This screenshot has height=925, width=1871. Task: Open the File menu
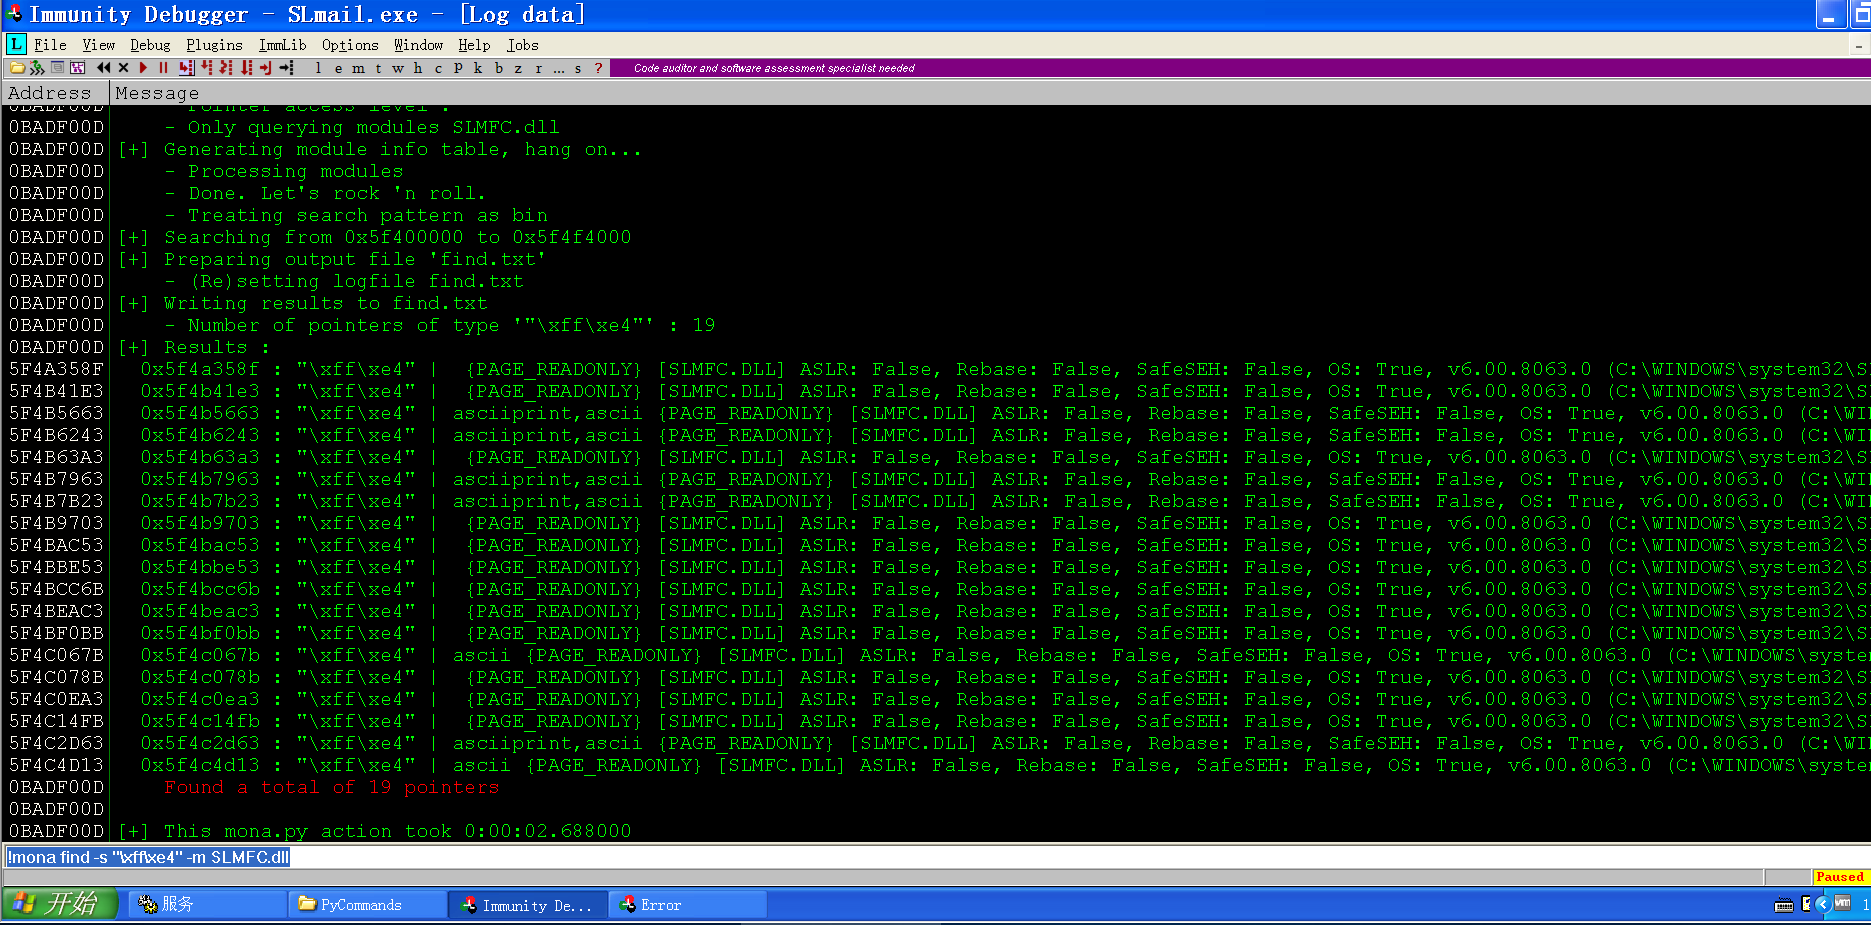(50, 45)
